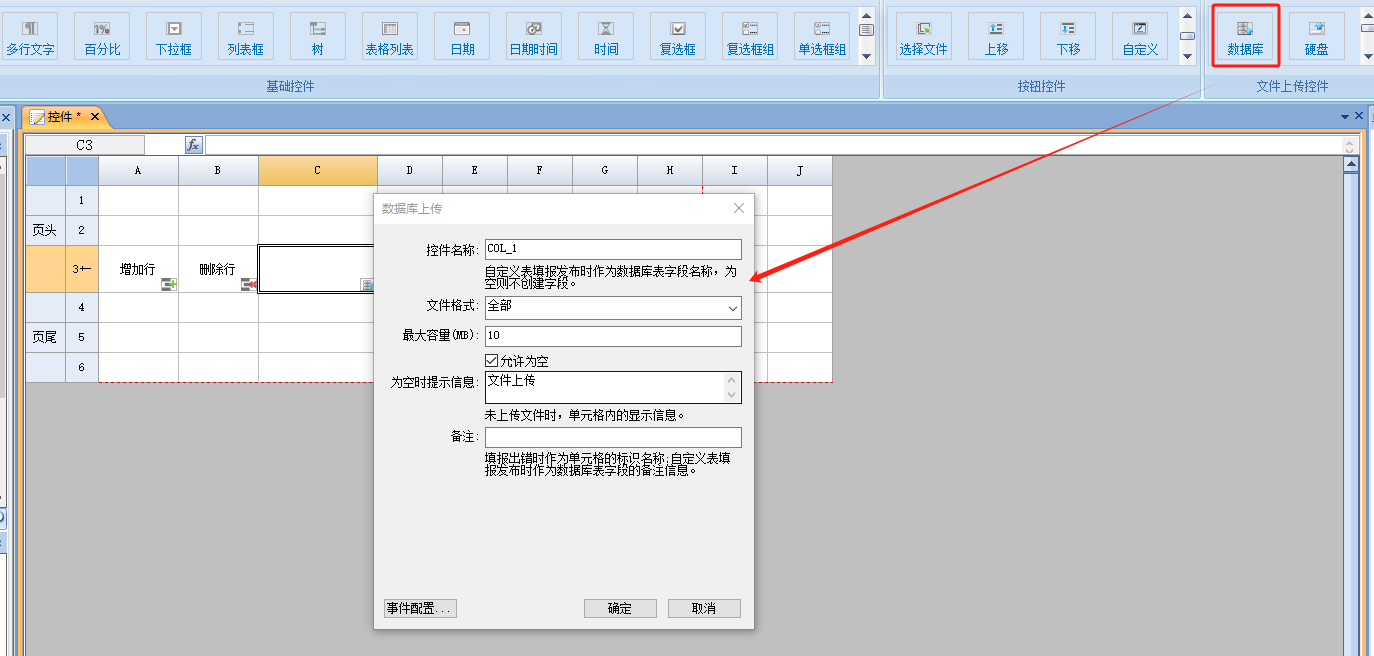Click the 硬盘 upload control icon
Viewport: 1374px width, 656px height.
click(1316, 37)
